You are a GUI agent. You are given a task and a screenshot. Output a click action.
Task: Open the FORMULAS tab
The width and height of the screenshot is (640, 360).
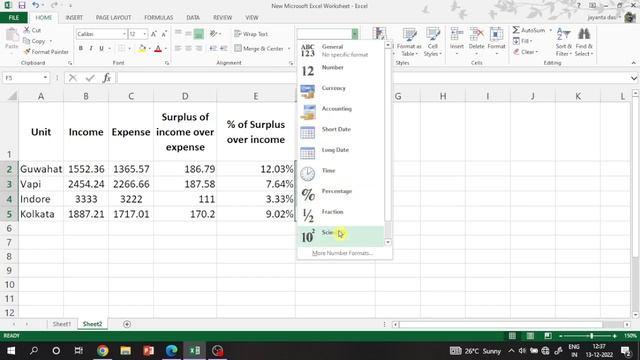click(x=158, y=18)
